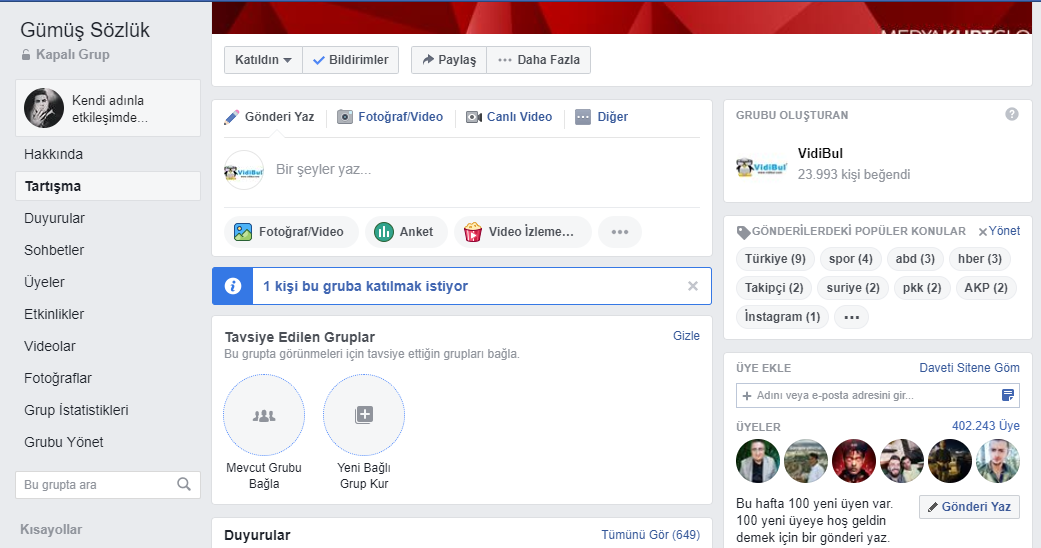The width and height of the screenshot is (1041, 548).
Task: Click the VidiBul page logo in creator card
Action: [761, 166]
